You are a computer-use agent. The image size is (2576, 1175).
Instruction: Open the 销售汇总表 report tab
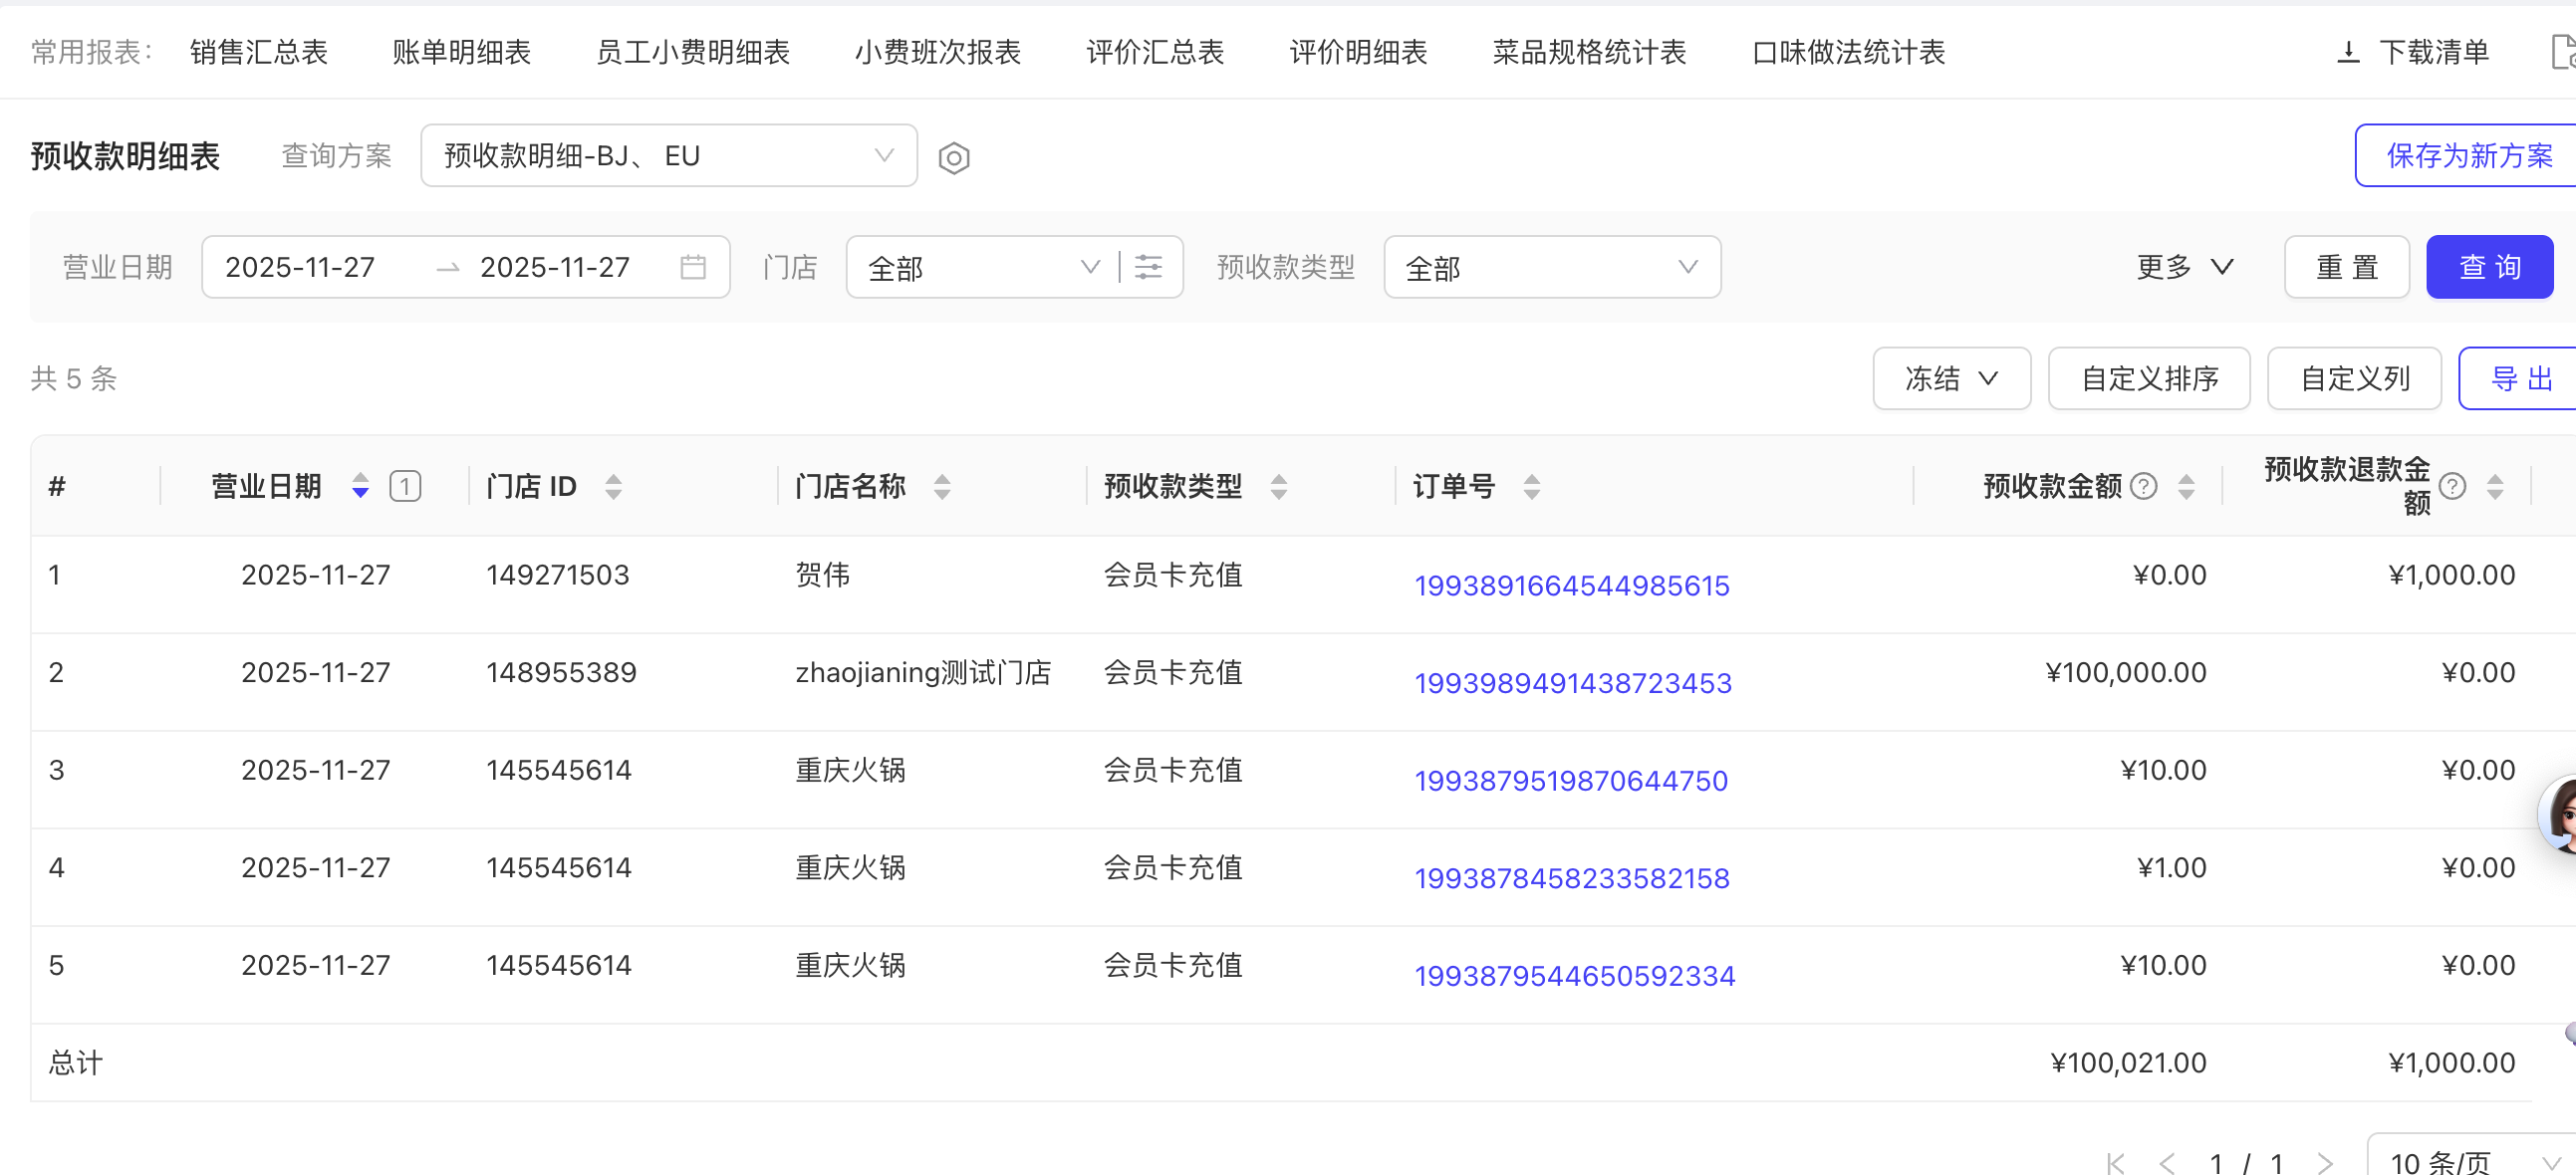pos(259,52)
